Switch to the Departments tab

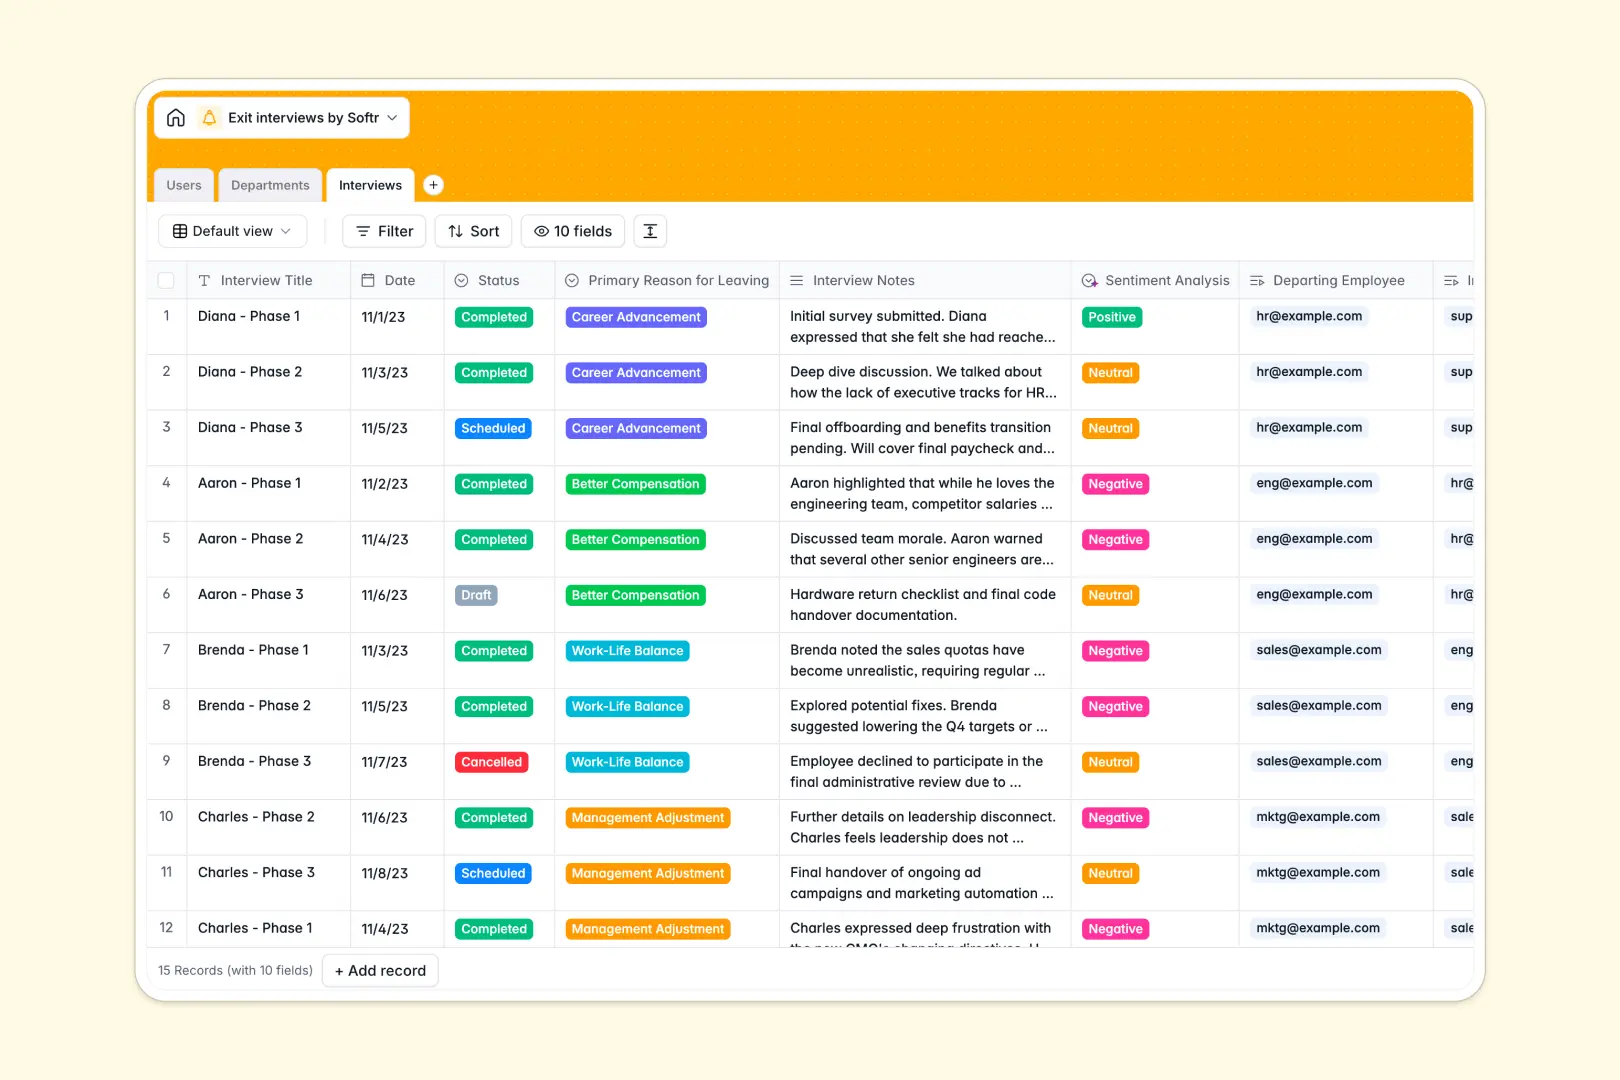(270, 184)
